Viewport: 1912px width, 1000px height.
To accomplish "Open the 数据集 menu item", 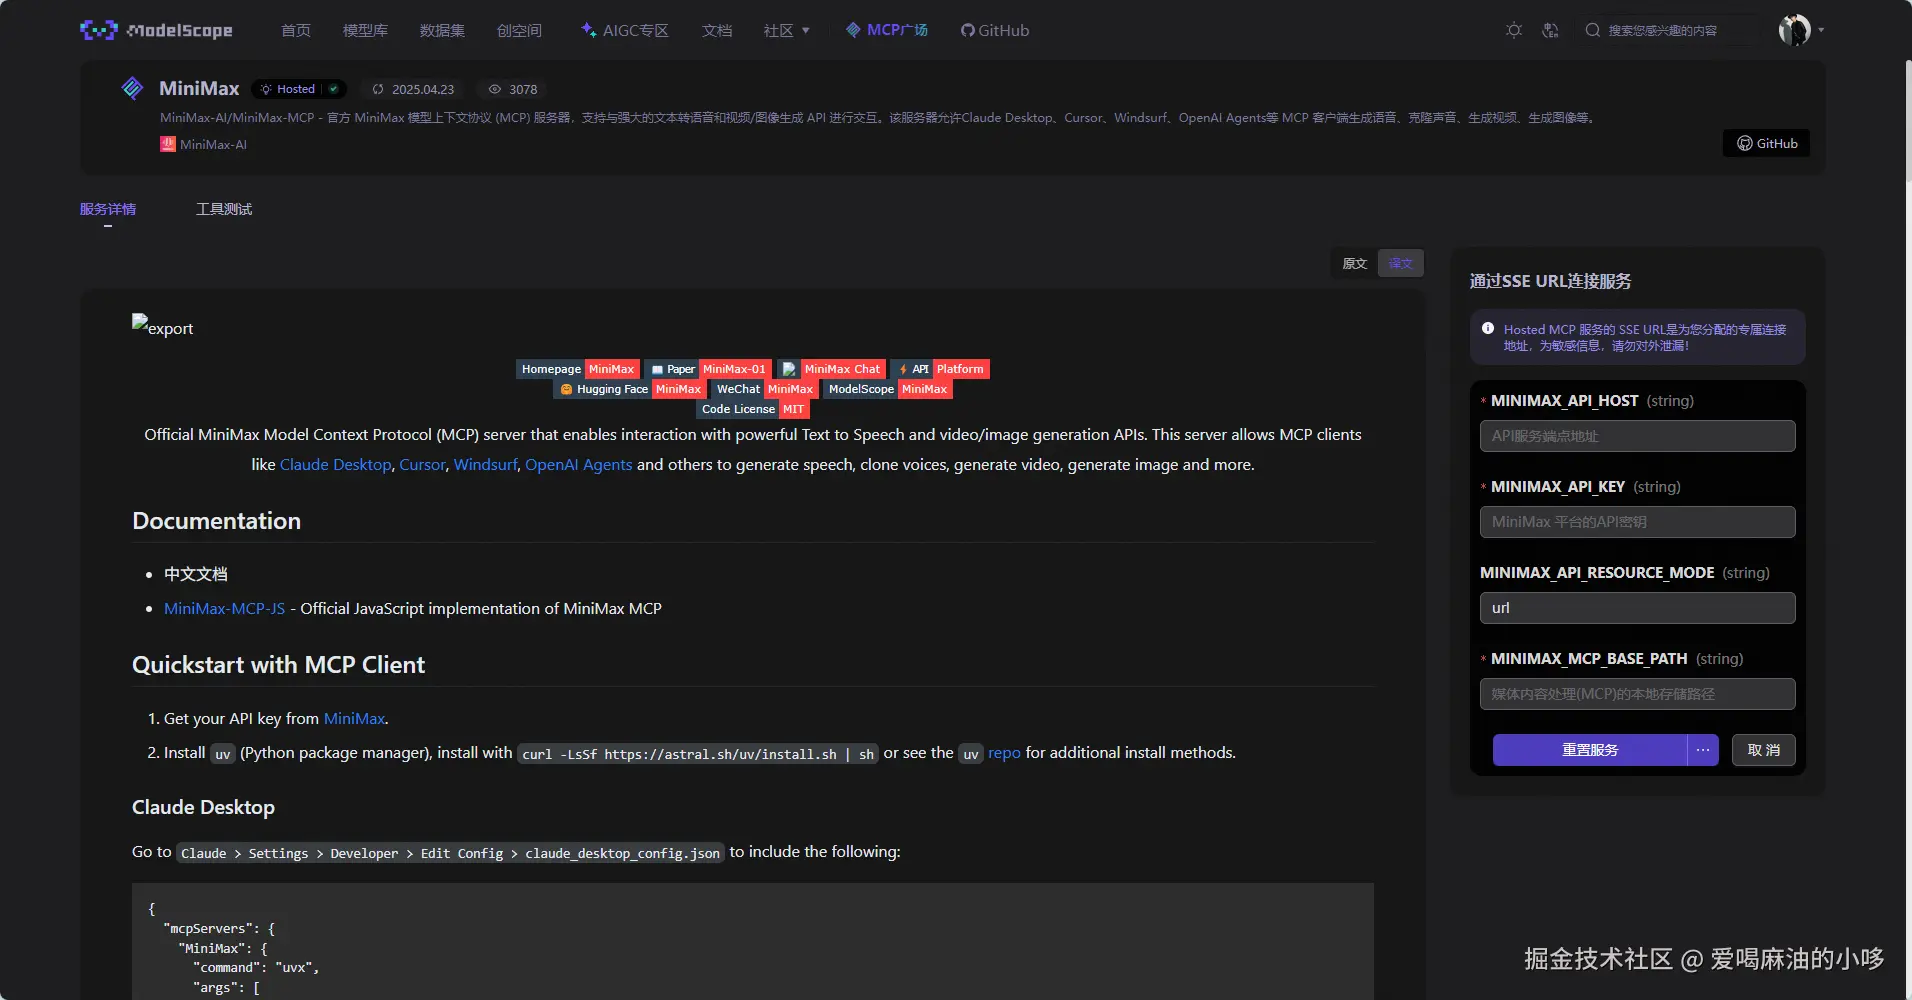I will (x=442, y=31).
